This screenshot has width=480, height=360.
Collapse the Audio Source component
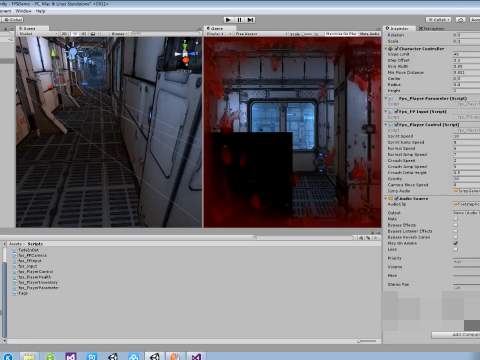pos(386,198)
